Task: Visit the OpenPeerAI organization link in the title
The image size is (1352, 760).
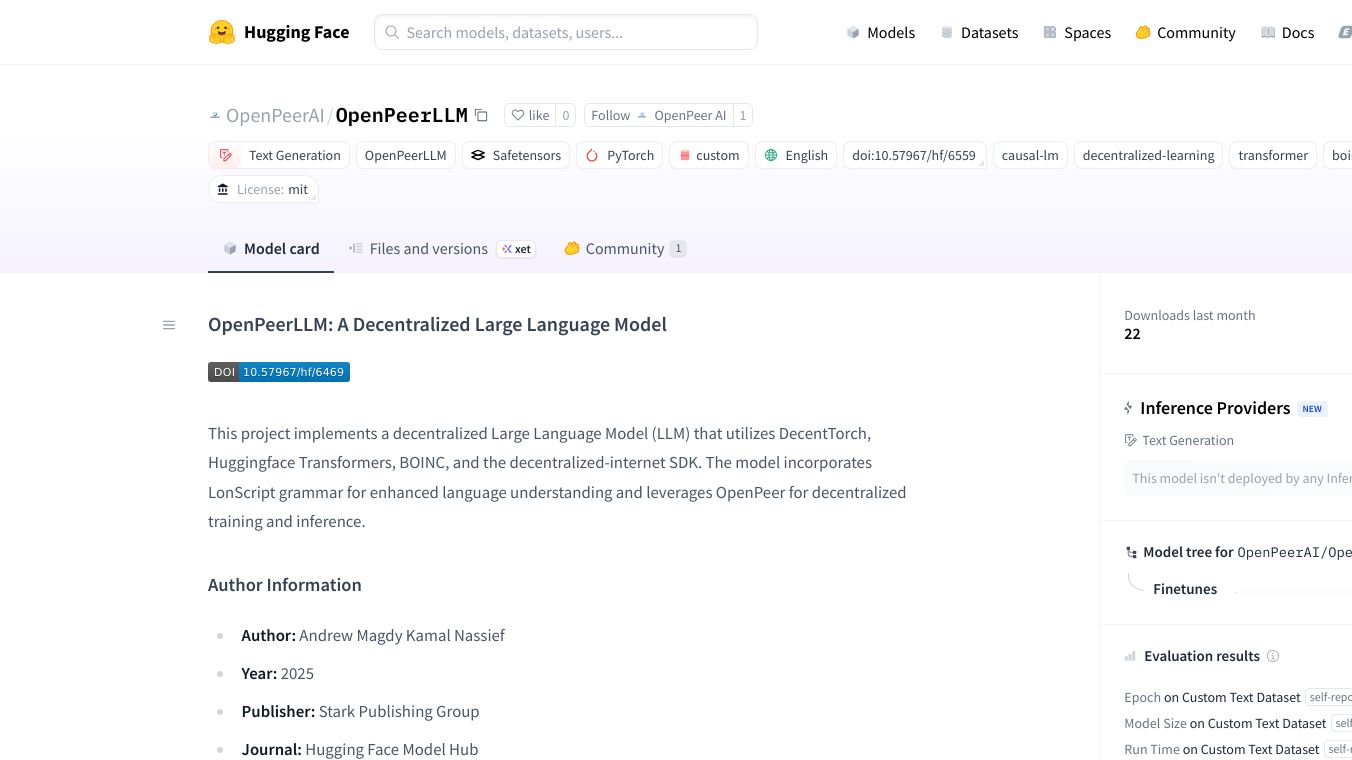Action: (275, 116)
